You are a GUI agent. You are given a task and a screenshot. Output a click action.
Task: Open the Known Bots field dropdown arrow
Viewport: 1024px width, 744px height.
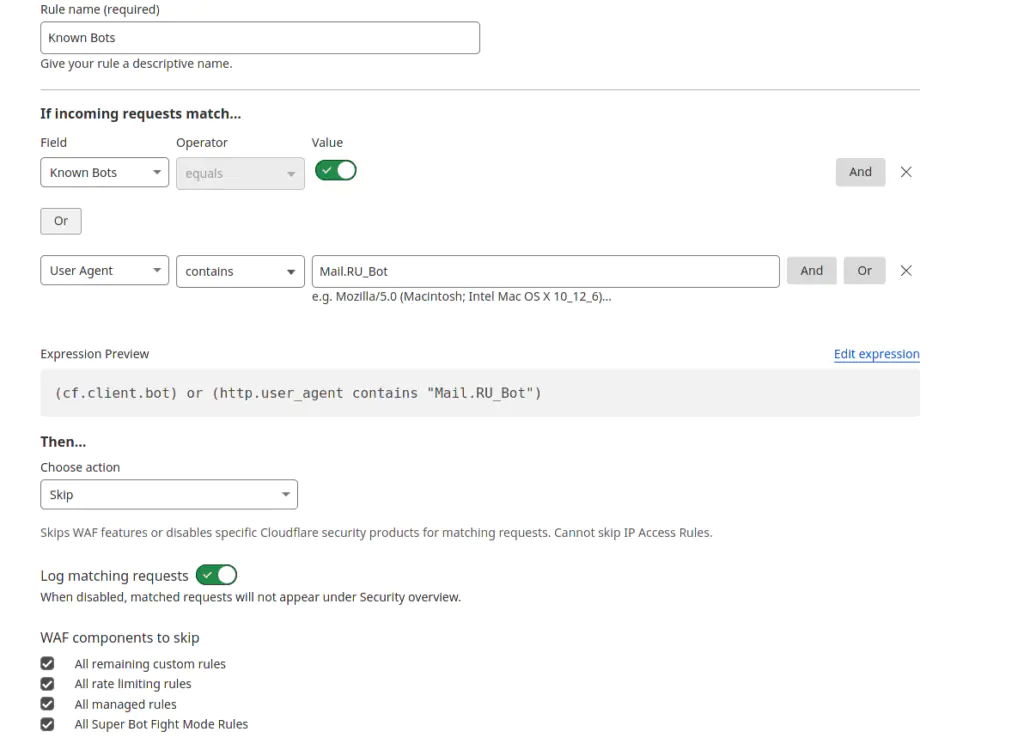pos(158,172)
